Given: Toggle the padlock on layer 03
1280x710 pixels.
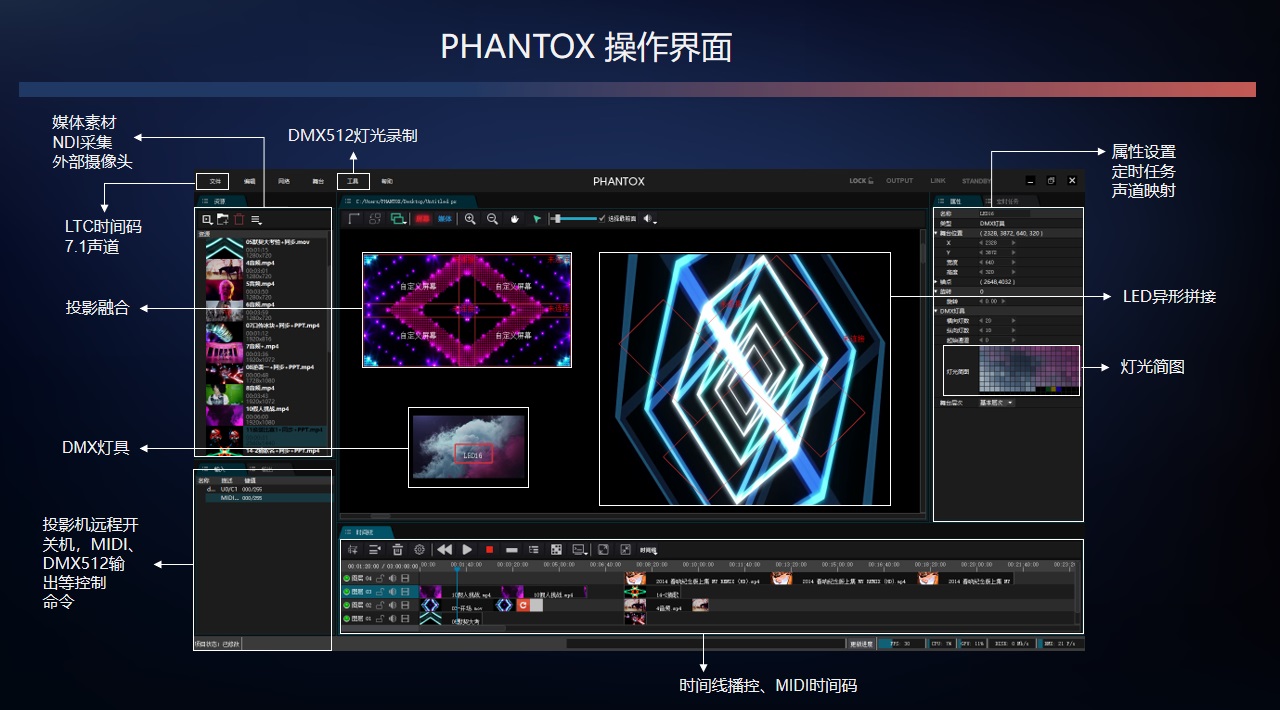Looking at the screenshot, I should pyautogui.click(x=380, y=592).
